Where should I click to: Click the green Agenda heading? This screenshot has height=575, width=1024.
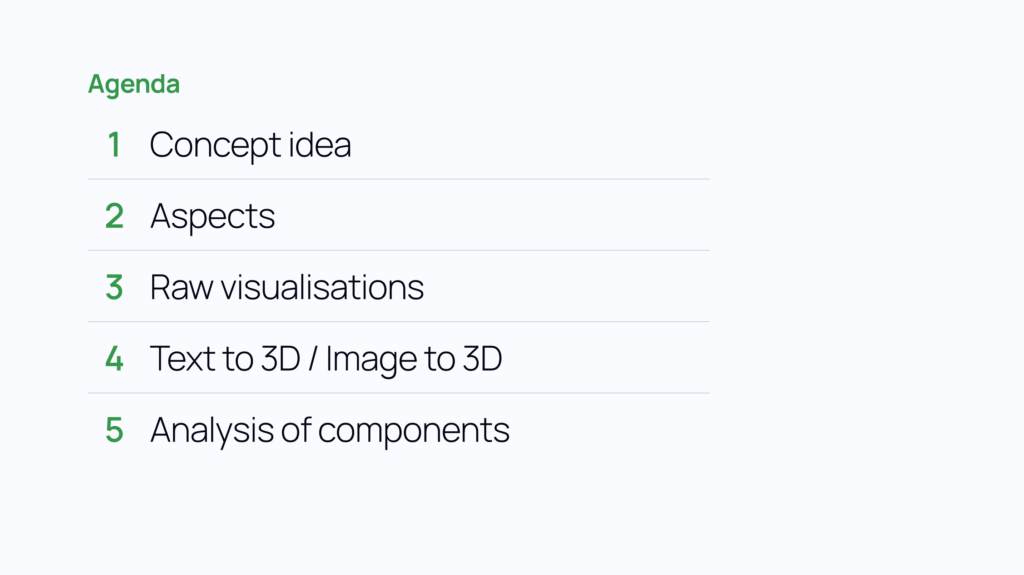[x=134, y=84]
